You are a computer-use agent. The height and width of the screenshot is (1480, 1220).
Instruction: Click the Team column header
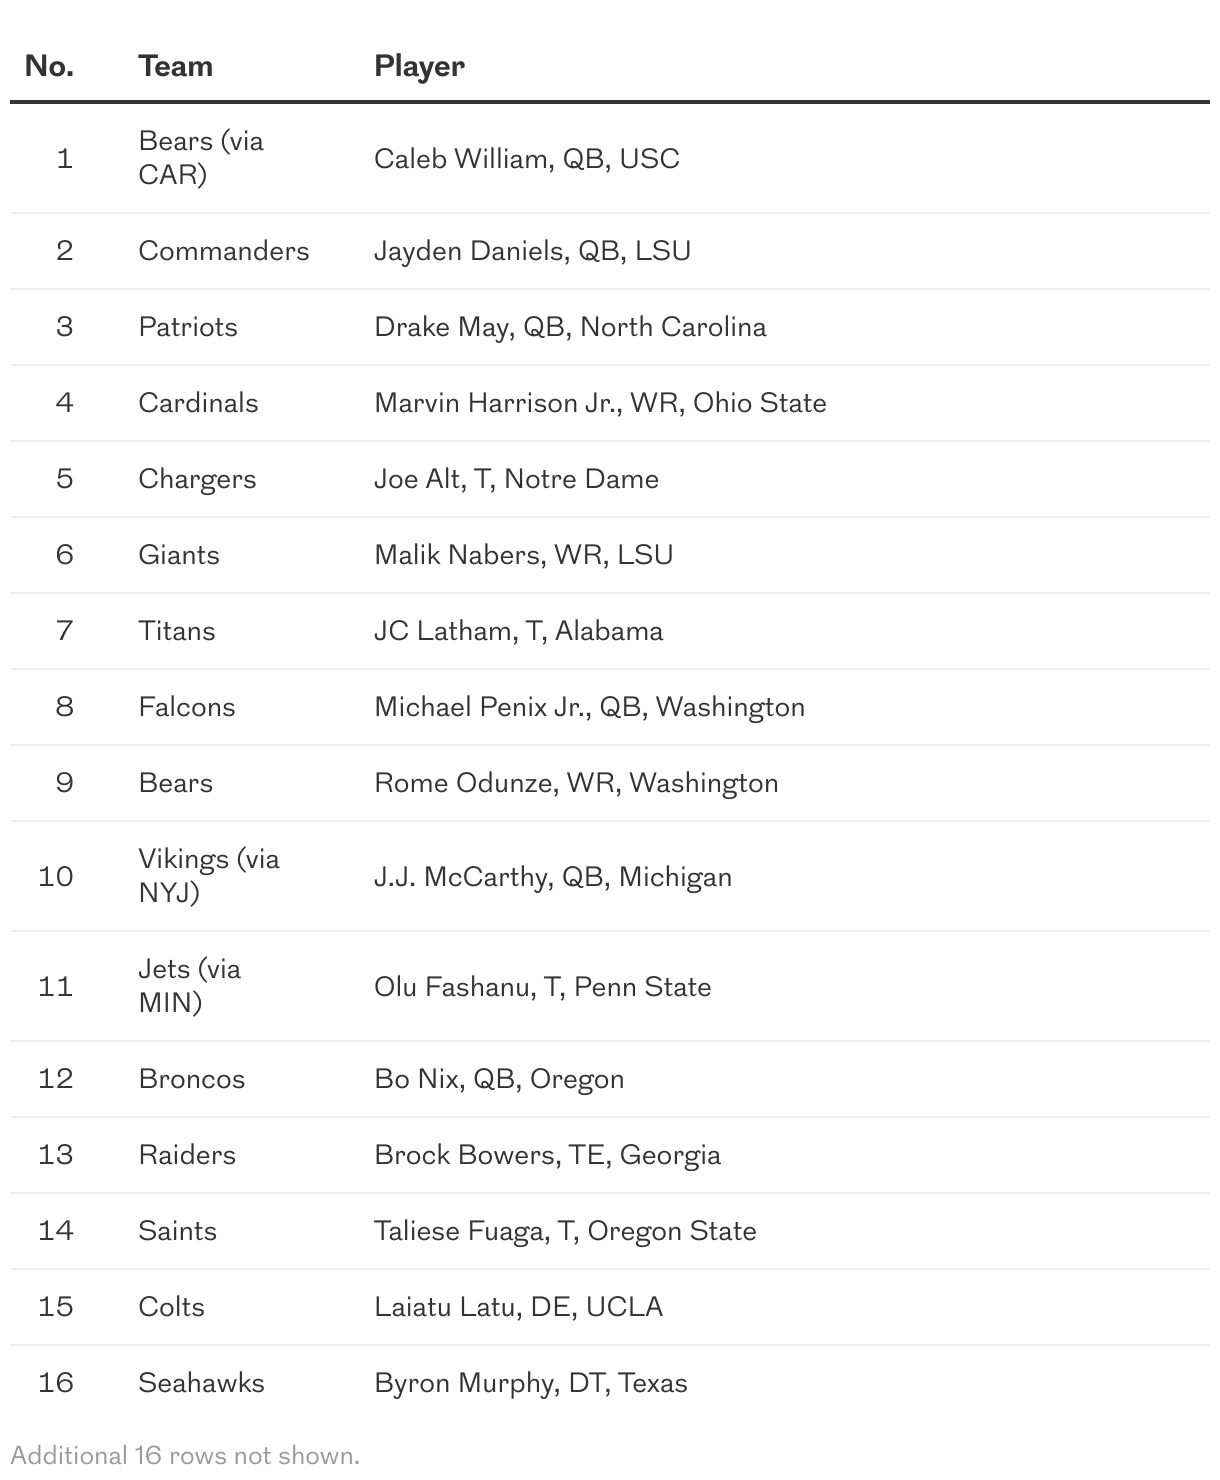(x=175, y=66)
